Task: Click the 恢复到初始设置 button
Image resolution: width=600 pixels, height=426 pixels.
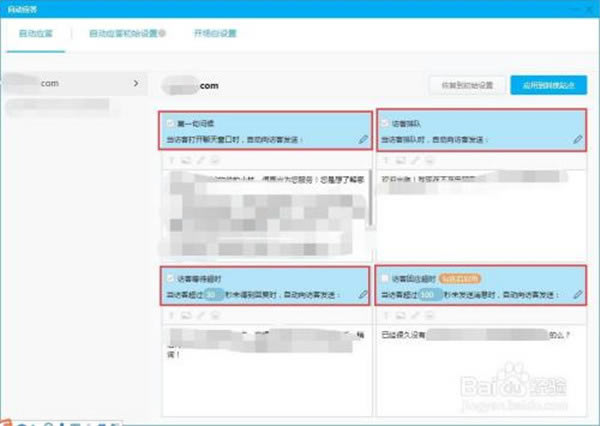Action: click(x=465, y=85)
